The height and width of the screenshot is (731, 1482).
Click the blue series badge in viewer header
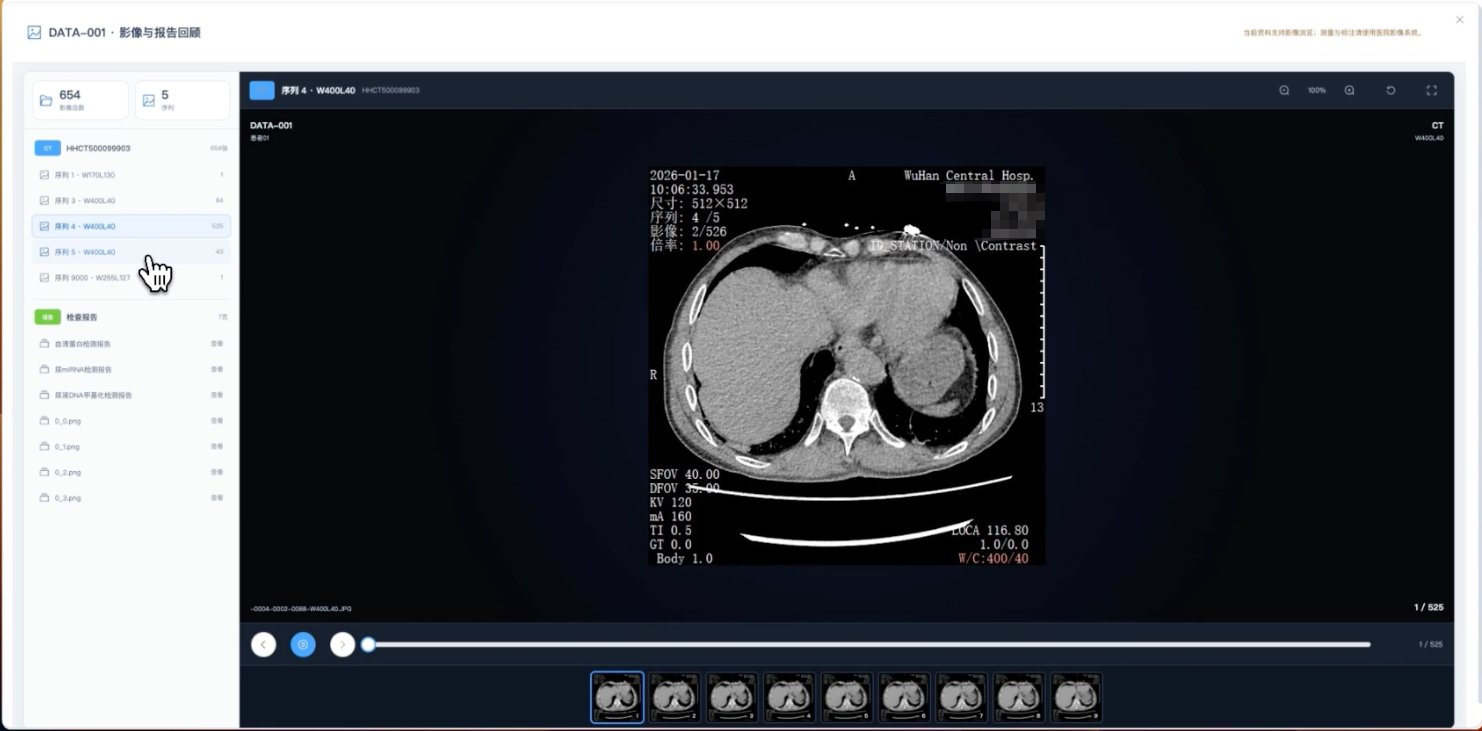[262, 90]
